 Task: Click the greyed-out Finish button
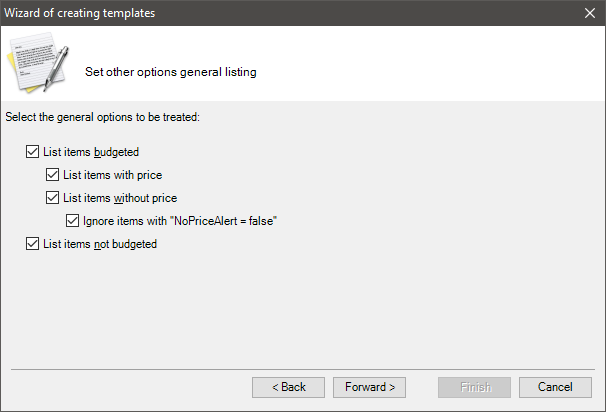(x=474, y=387)
